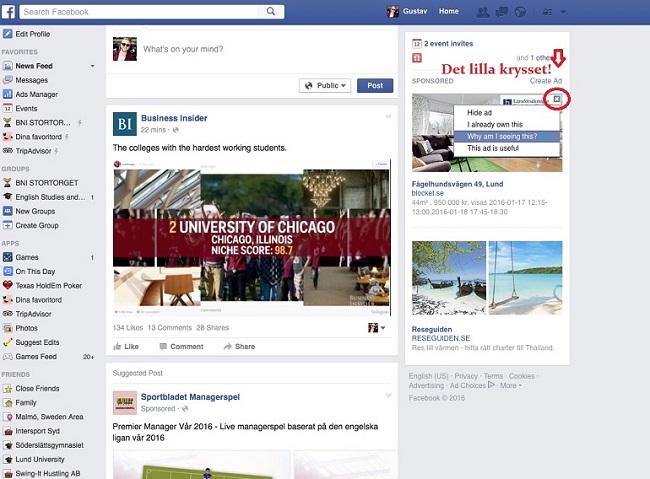Image resolution: width=650 pixels, height=479 pixels.
Task: Expand More footer dropdown
Action: pyautogui.click(x=510, y=385)
